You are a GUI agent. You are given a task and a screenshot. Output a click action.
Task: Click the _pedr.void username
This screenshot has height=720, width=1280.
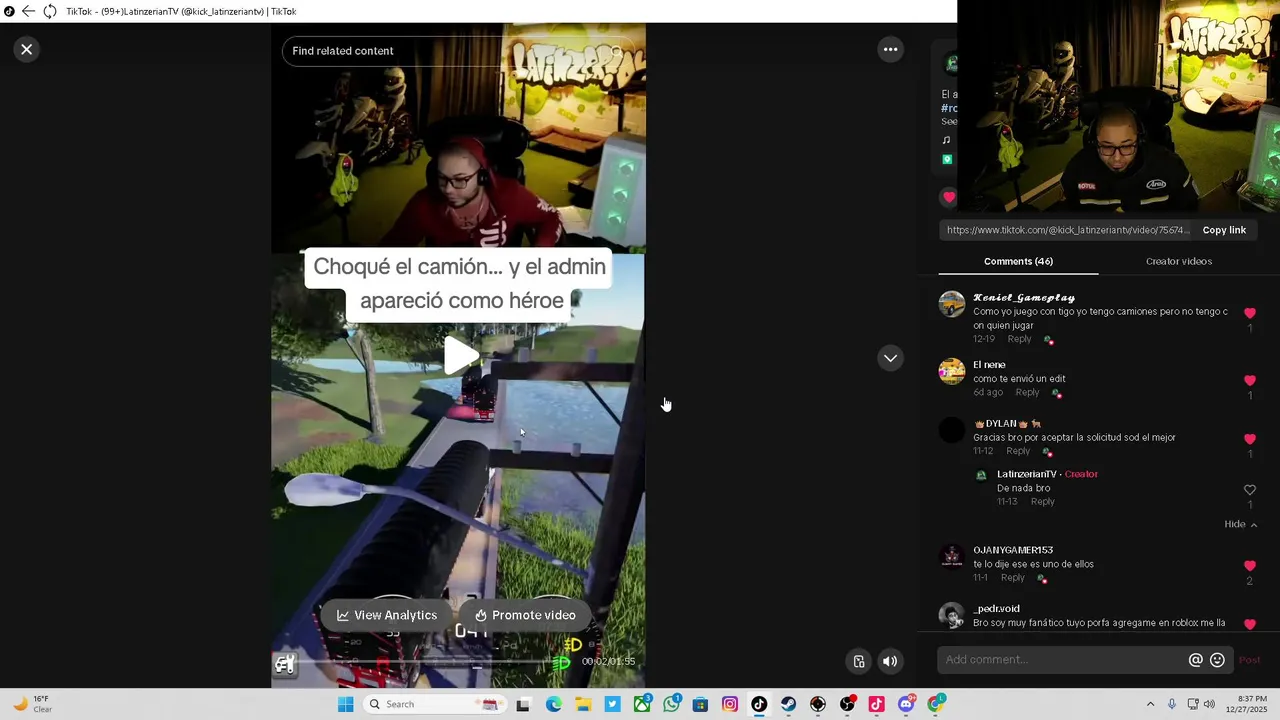(x=996, y=608)
